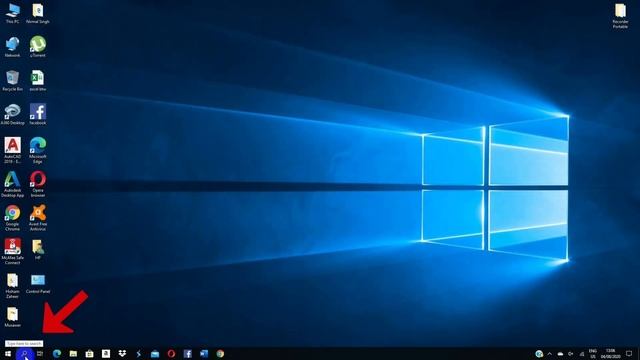Image resolution: width=640 pixels, height=360 pixels.
Task: Open Facebook from the taskbar
Action: click(187, 353)
